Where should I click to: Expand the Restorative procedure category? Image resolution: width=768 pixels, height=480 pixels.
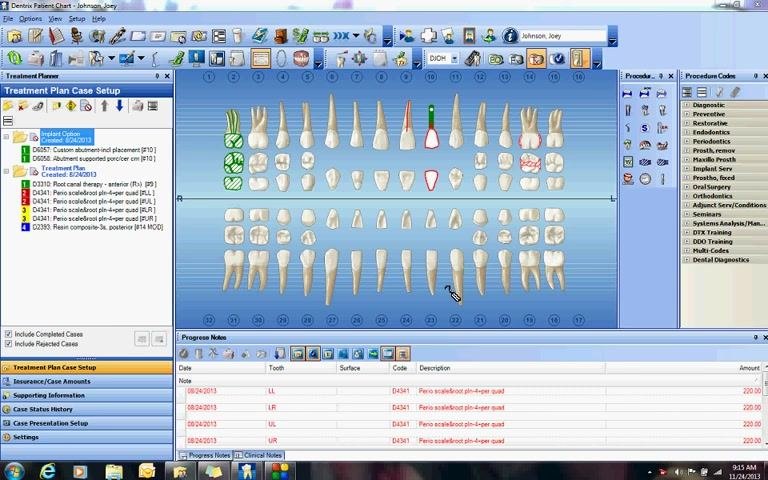(687, 123)
